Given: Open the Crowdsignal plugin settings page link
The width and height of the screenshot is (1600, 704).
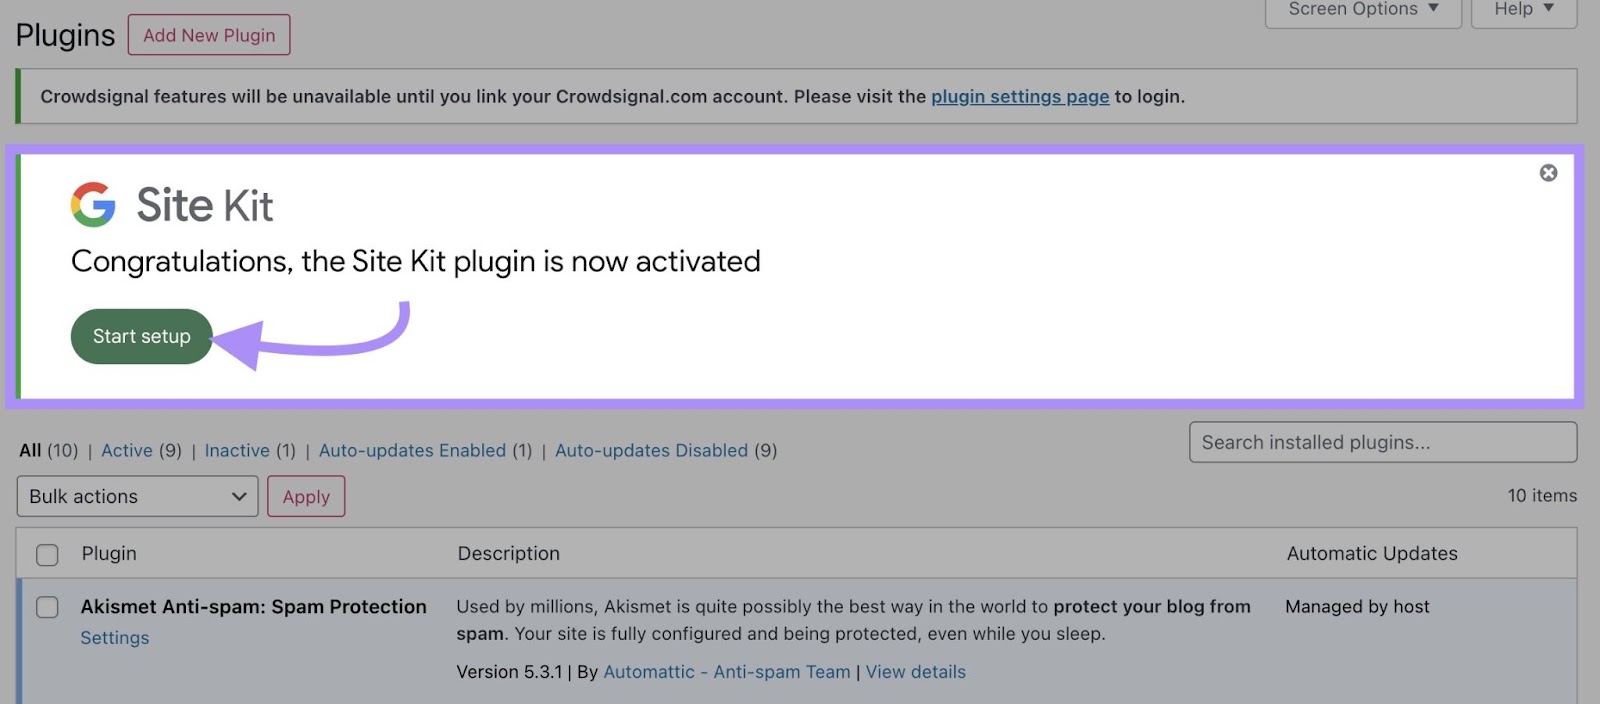Looking at the screenshot, I should 1020,97.
